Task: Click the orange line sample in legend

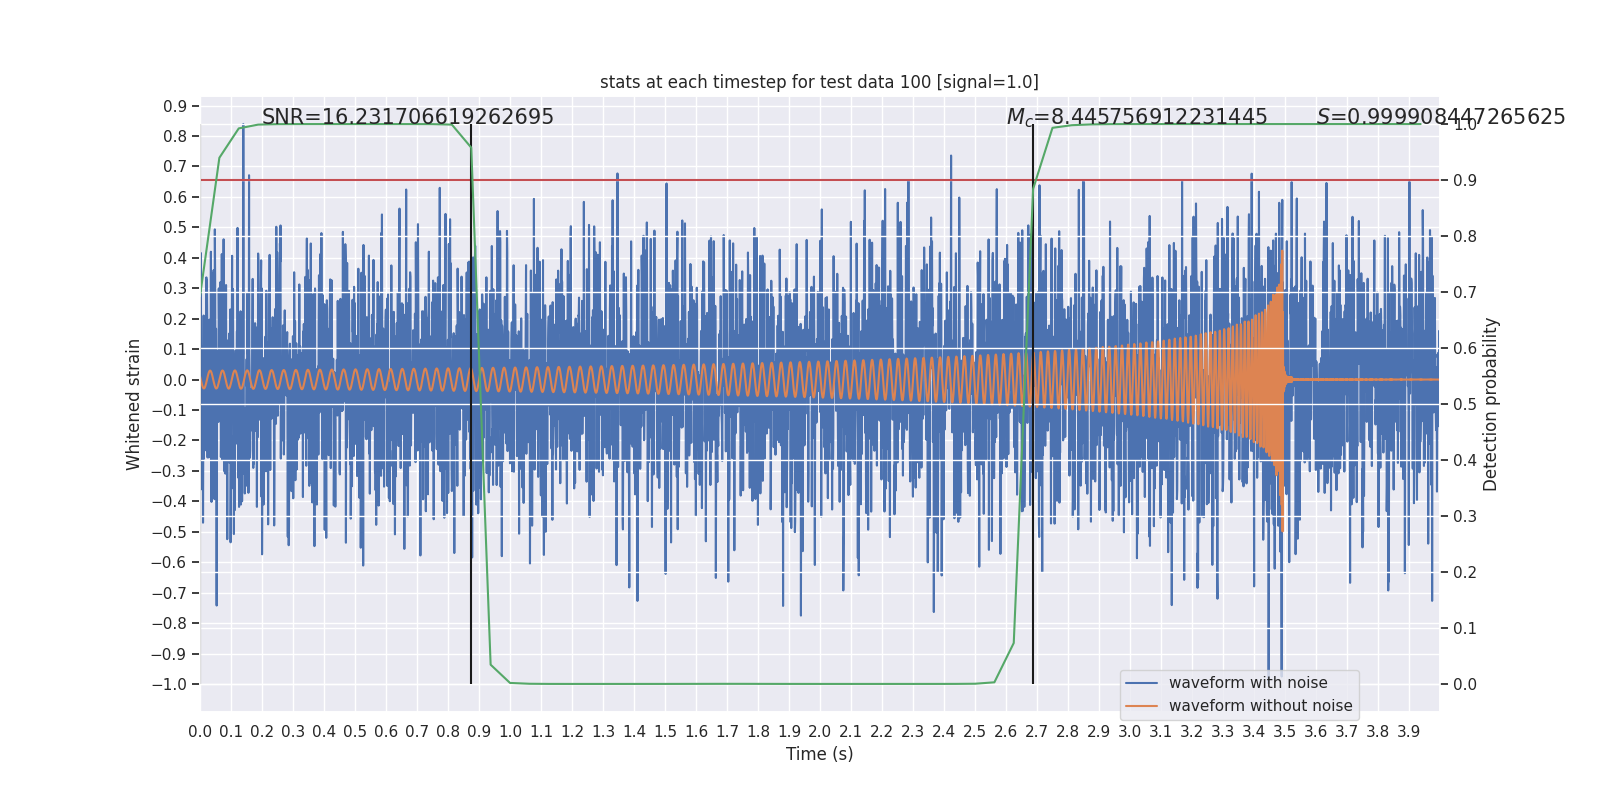Action: click(x=1141, y=706)
